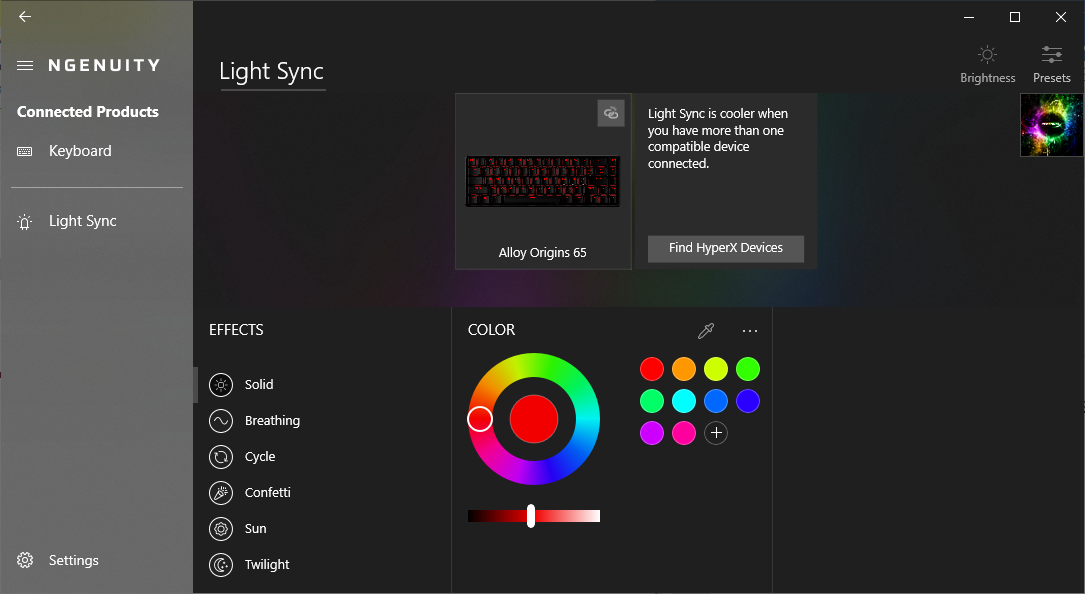
Task: Click the Solid effect label
Action: coord(259,385)
